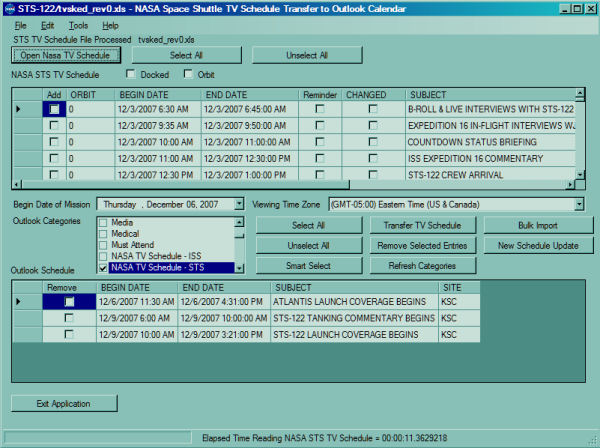
Task: Click the 'ATLANTIS LAUNCH COVERAGE BEGINS' cell
Action: click(354, 302)
